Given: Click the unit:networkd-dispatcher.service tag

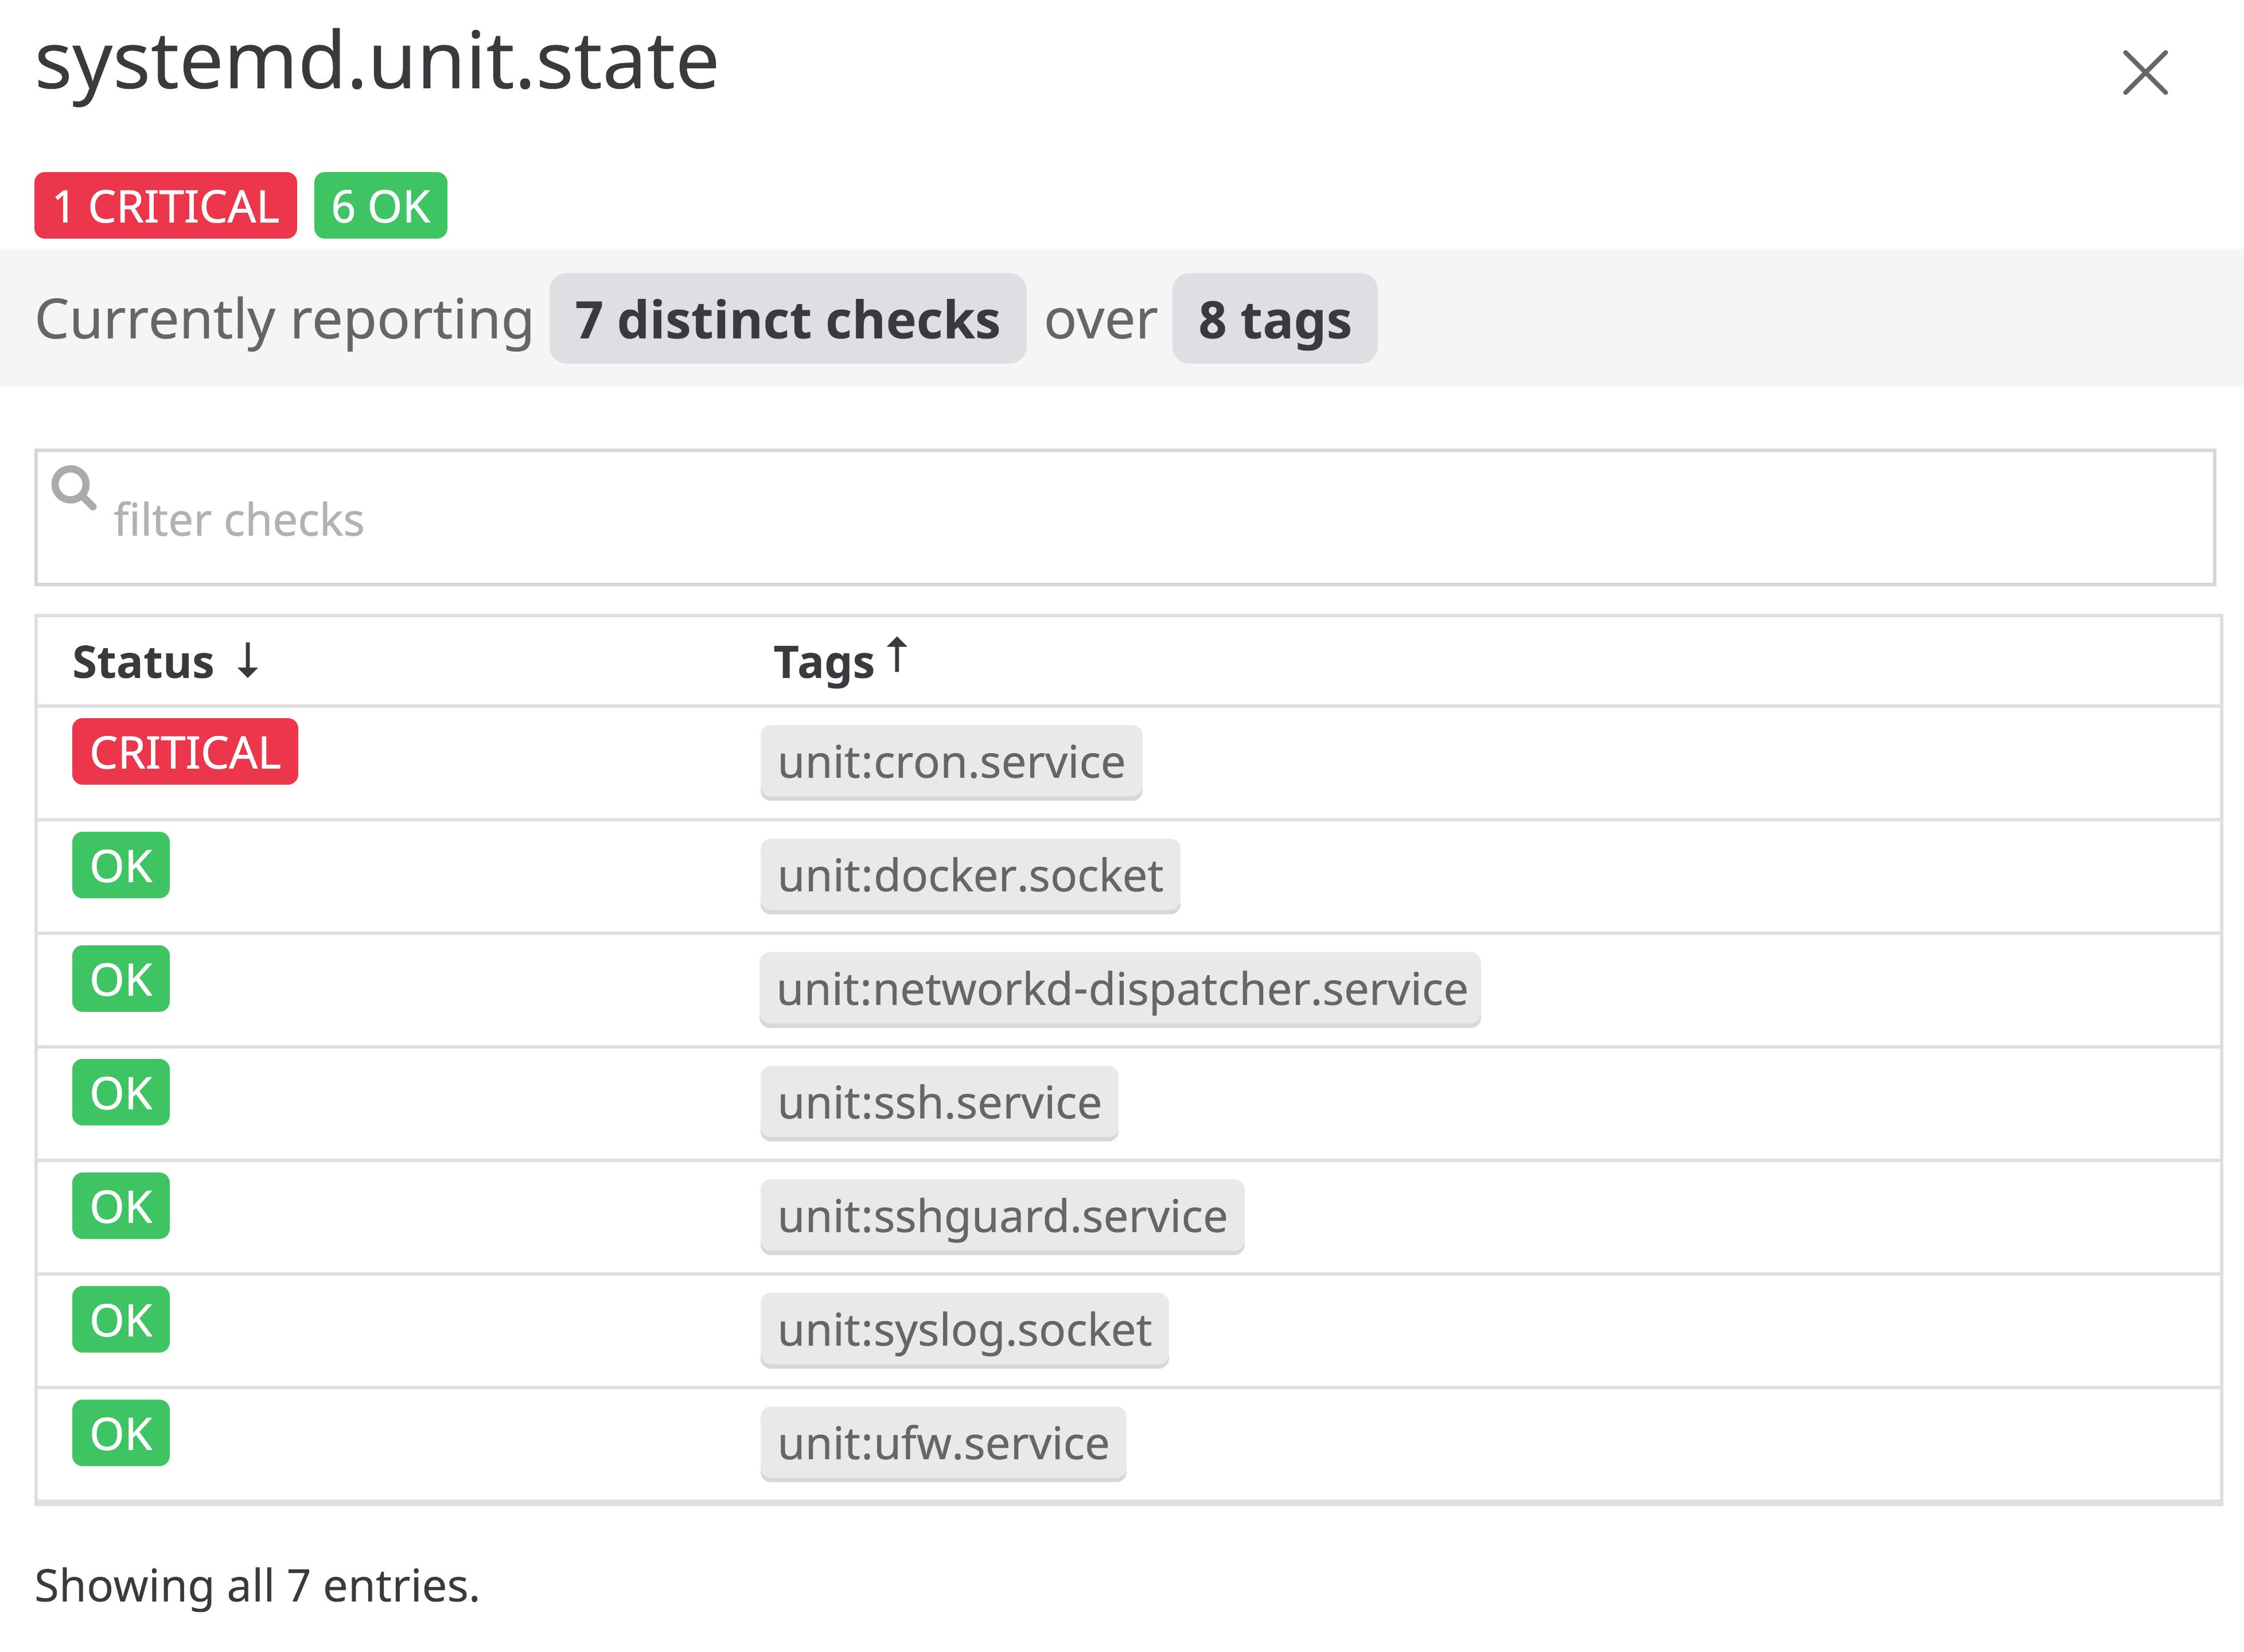Looking at the screenshot, I should pyautogui.click(x=1120, y=989).
